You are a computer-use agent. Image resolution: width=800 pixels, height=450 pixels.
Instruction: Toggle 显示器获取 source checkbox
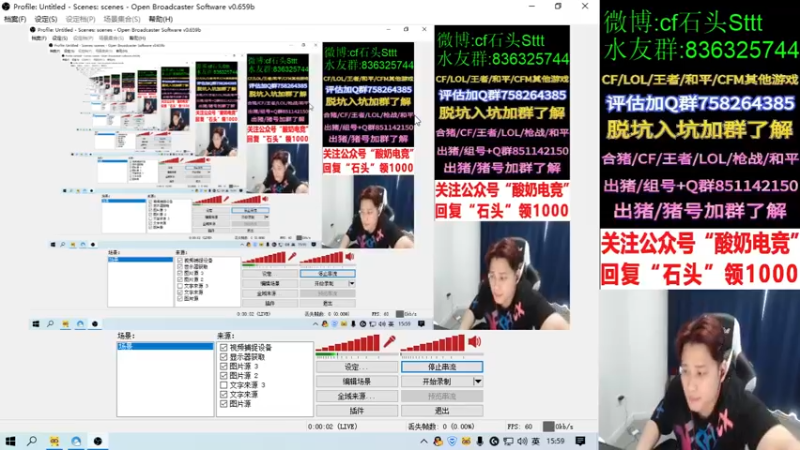pyautogui.click(x=223, y=357)
